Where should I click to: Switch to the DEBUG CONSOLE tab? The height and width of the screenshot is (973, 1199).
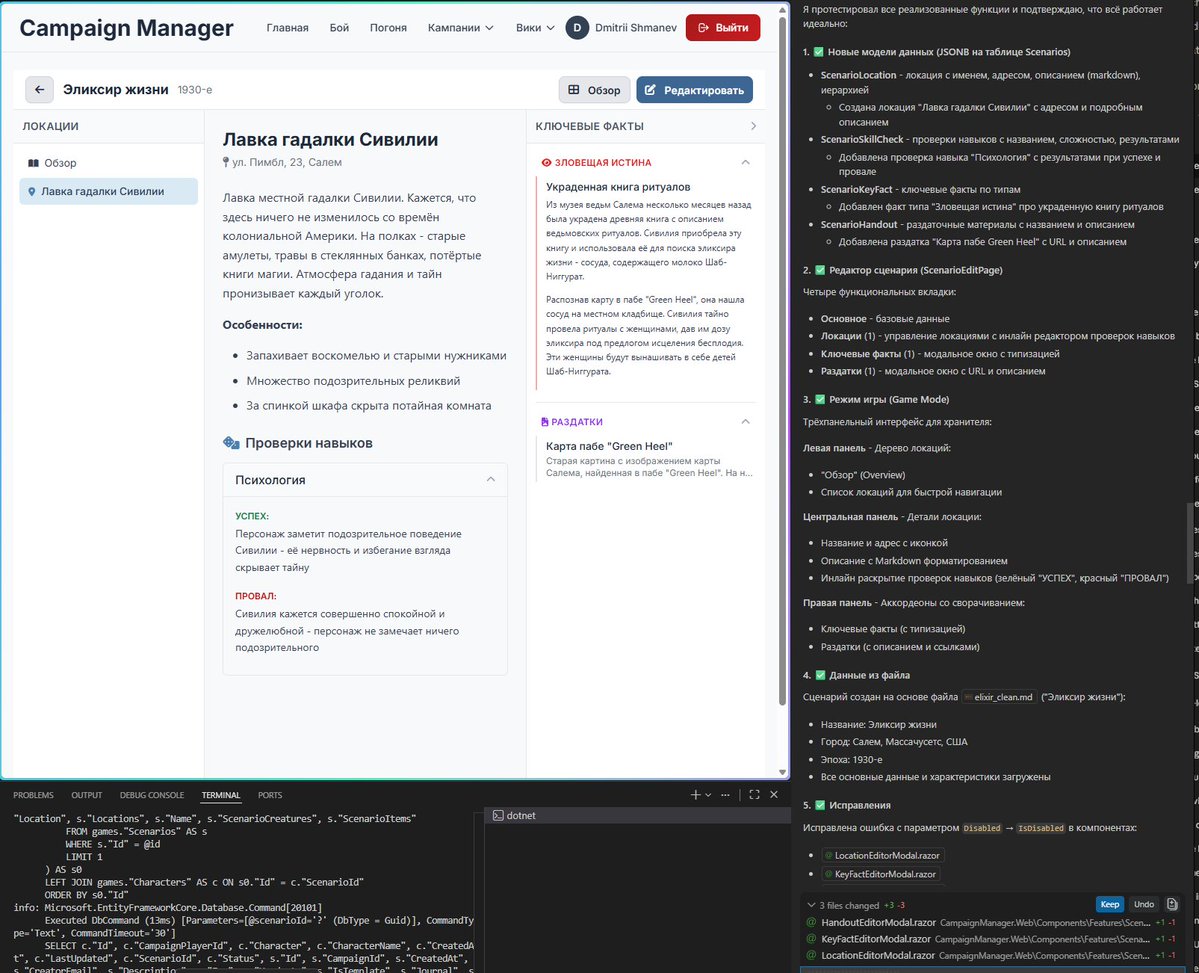coord(152,795)
